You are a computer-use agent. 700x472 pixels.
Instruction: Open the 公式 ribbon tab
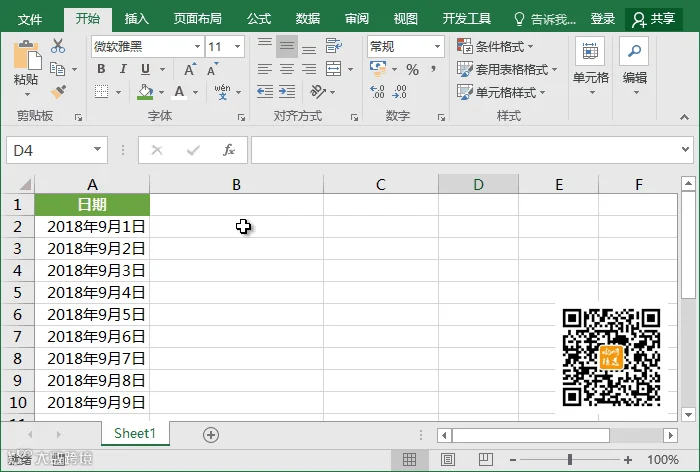coord(259,19)
